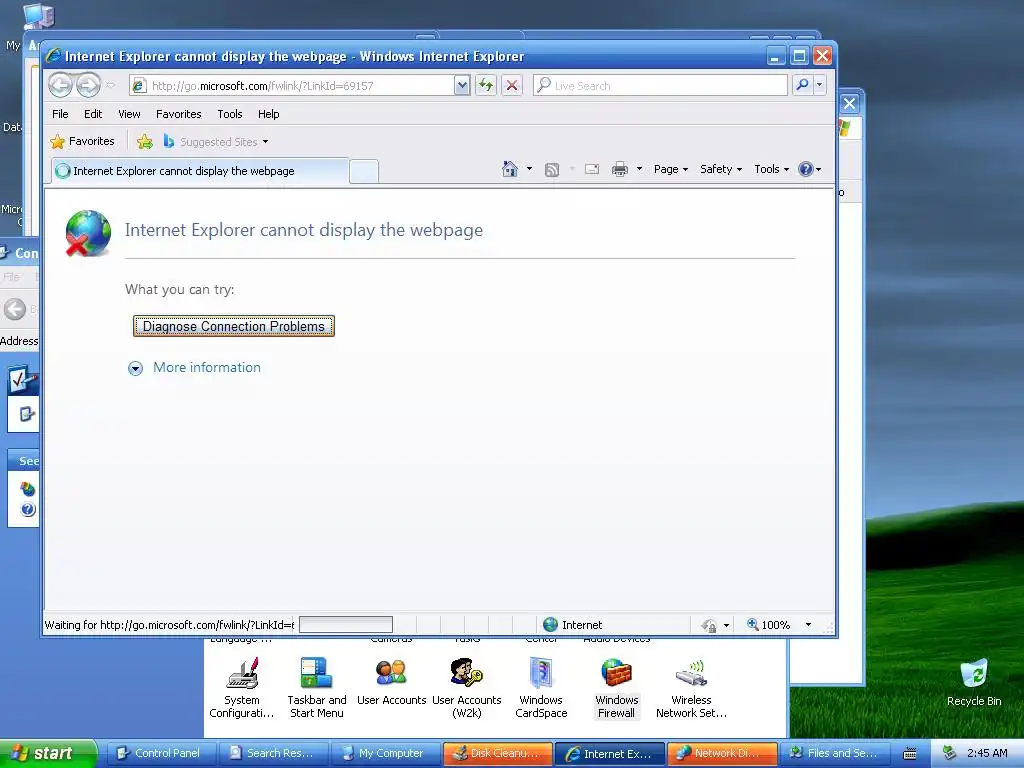The width and height of the screenshot is (1024, 768).
Task: Click the protected mode status icon
Action: (x=709, y=626)
